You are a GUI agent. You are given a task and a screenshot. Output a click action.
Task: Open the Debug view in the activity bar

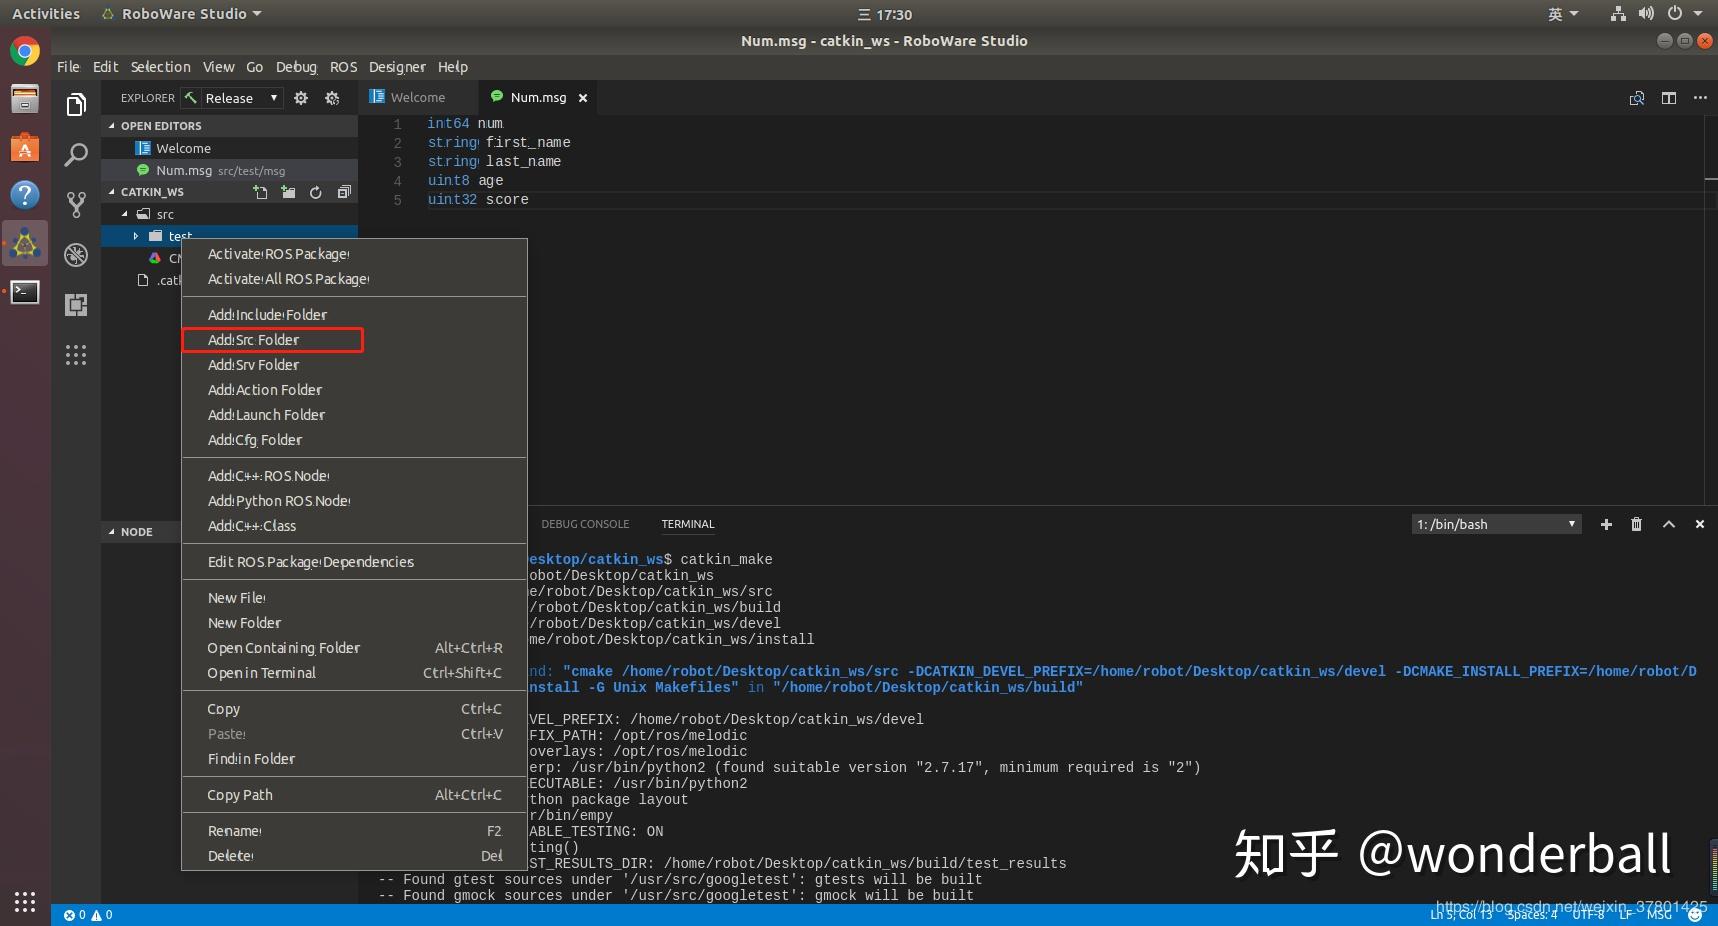(x=76, y=255)
